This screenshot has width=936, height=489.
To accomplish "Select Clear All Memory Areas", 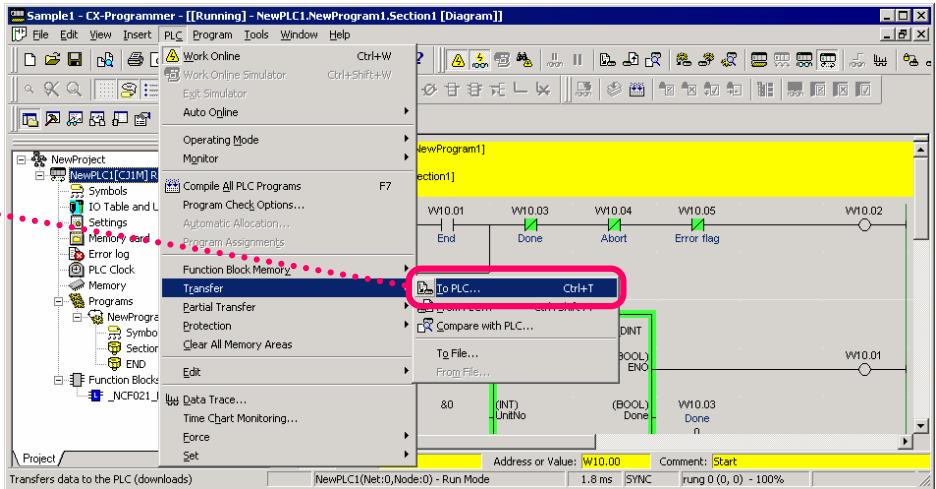I will (x=288, y=345).
